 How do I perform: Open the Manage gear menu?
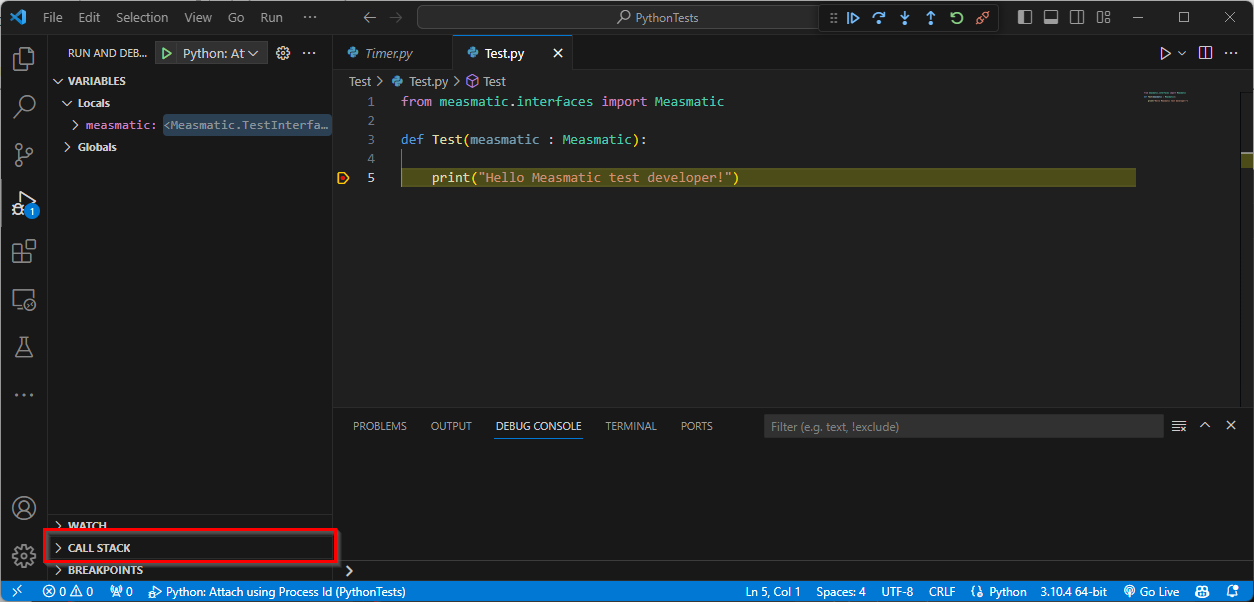24,556
